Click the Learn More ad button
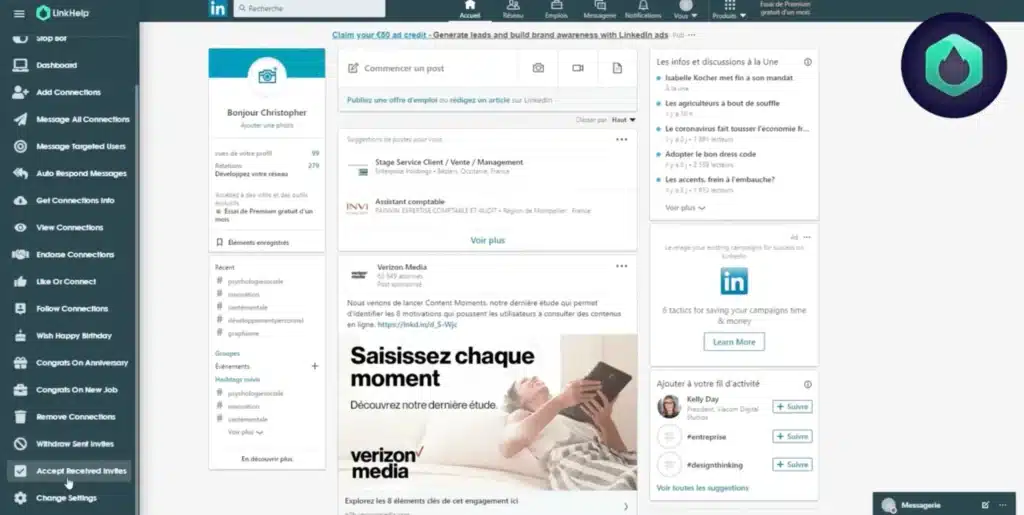Screen dimensions: 1024x515 click(x=734, y=342)
